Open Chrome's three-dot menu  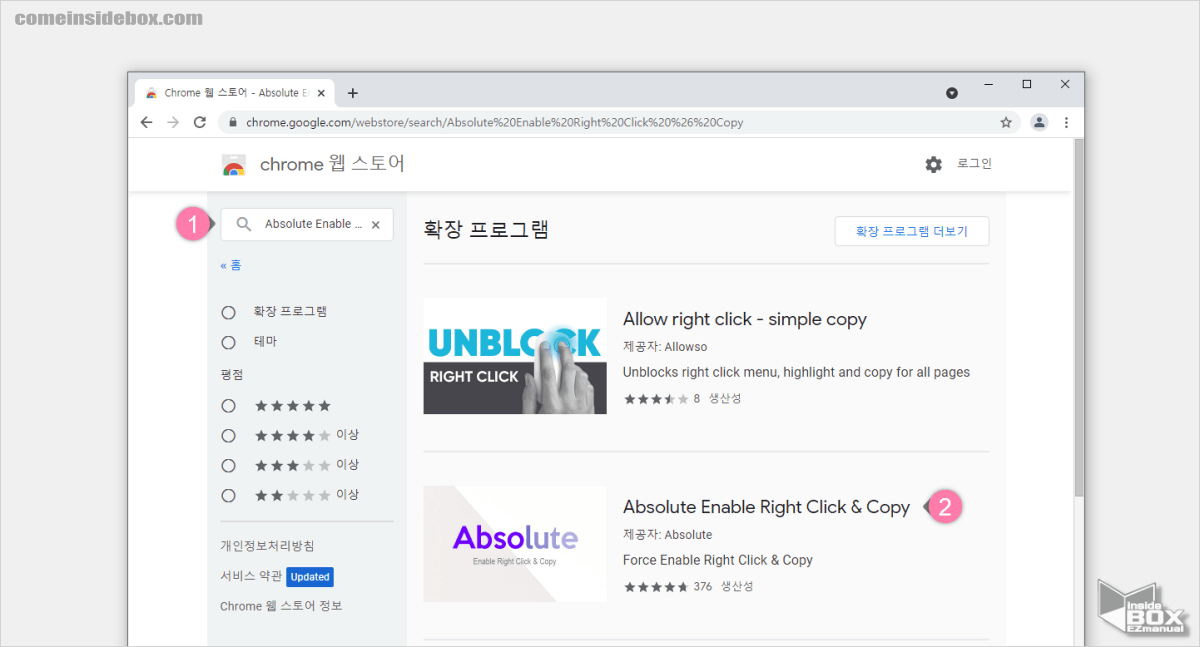coord(1066,122)
